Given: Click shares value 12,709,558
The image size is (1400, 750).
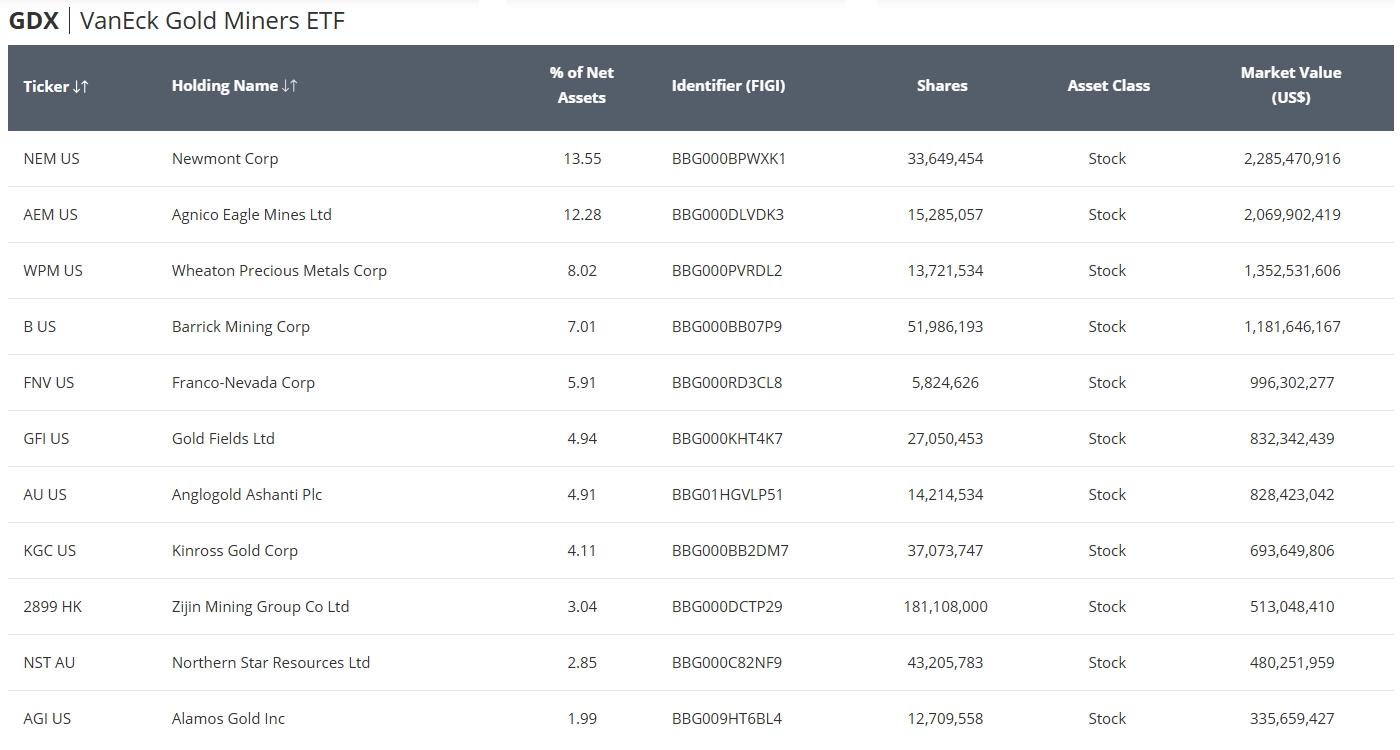Looking at the screenshot, I should pyautogui.click(x=945, y=719).
